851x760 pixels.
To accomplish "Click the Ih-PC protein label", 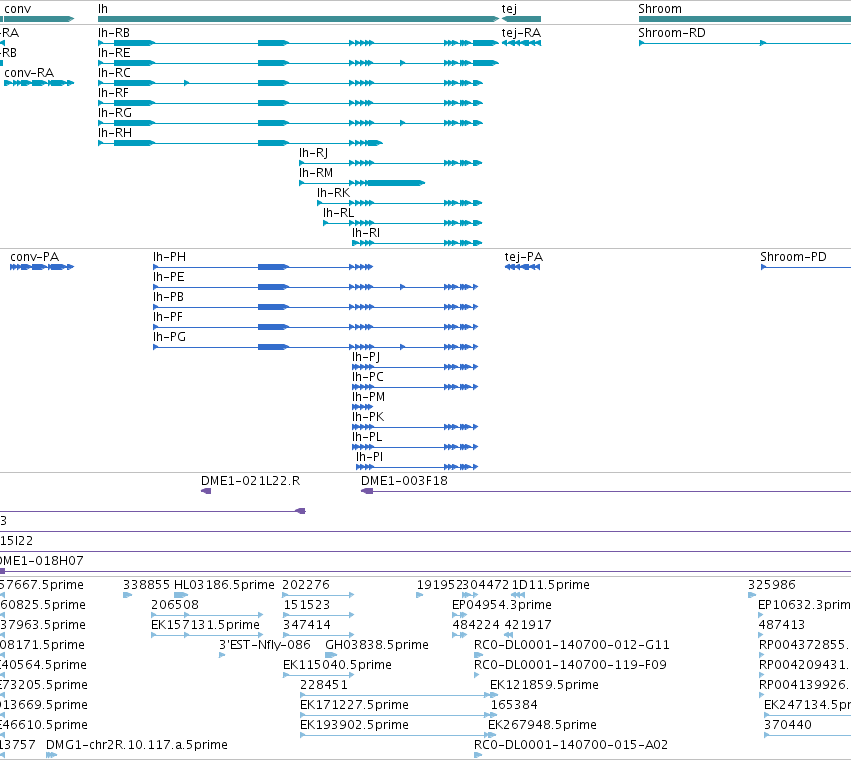I will 367,377.
